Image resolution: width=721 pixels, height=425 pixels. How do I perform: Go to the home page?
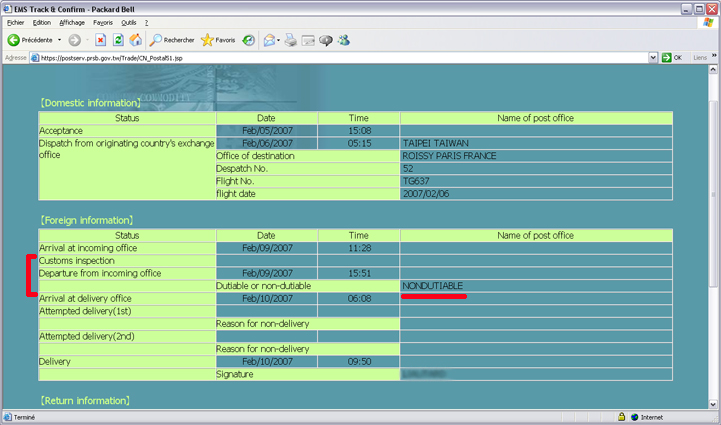[135, 40]
